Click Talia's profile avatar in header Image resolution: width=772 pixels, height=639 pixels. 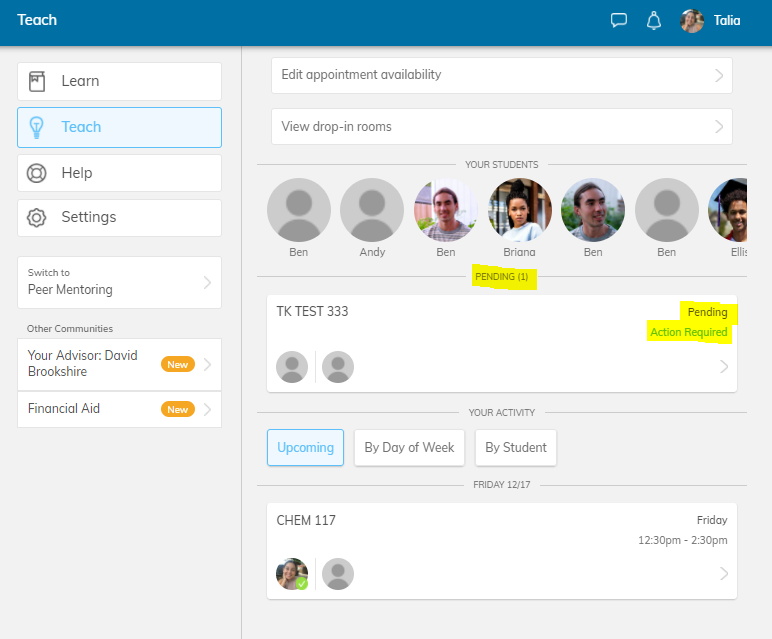pyautogui.click(x=692, y=21)
